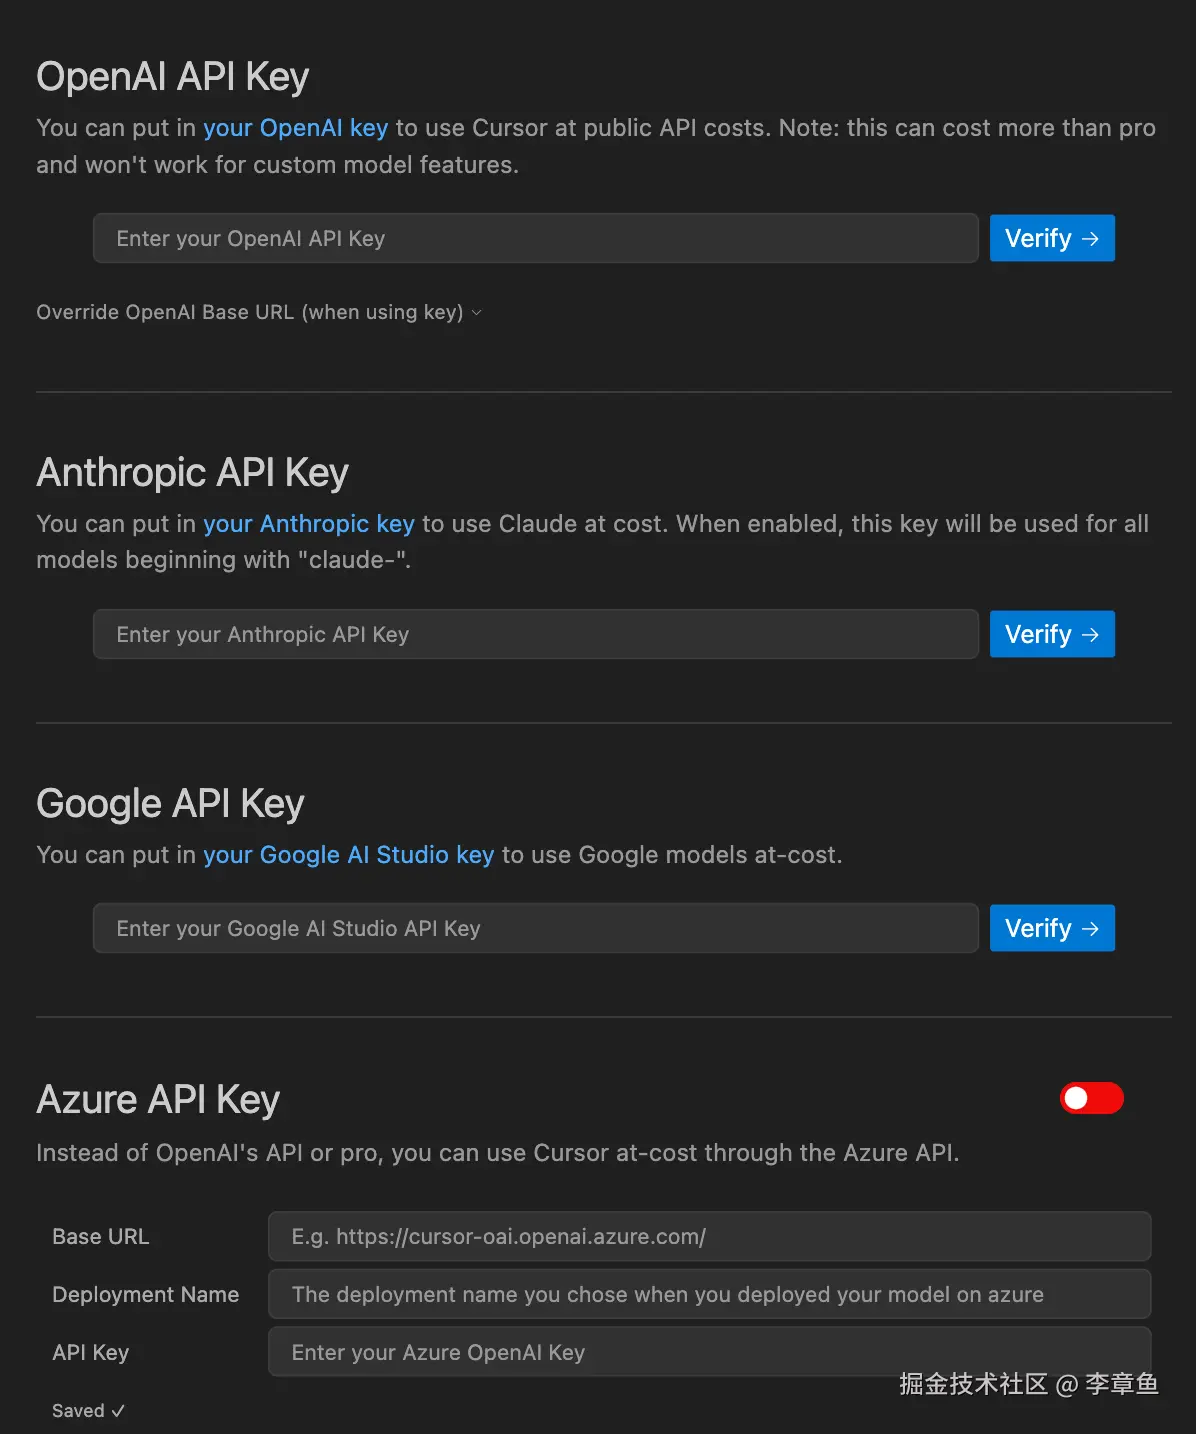Click the Azure Deployment Name field
This screenshot has width=1196, height=1434.
pyautogui.click(x=709, y=1294)
